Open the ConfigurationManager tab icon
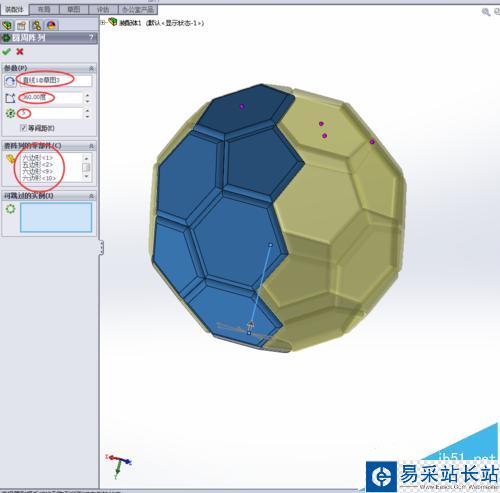The width and height of the screenshot is (500, 493). click(36, 25)
